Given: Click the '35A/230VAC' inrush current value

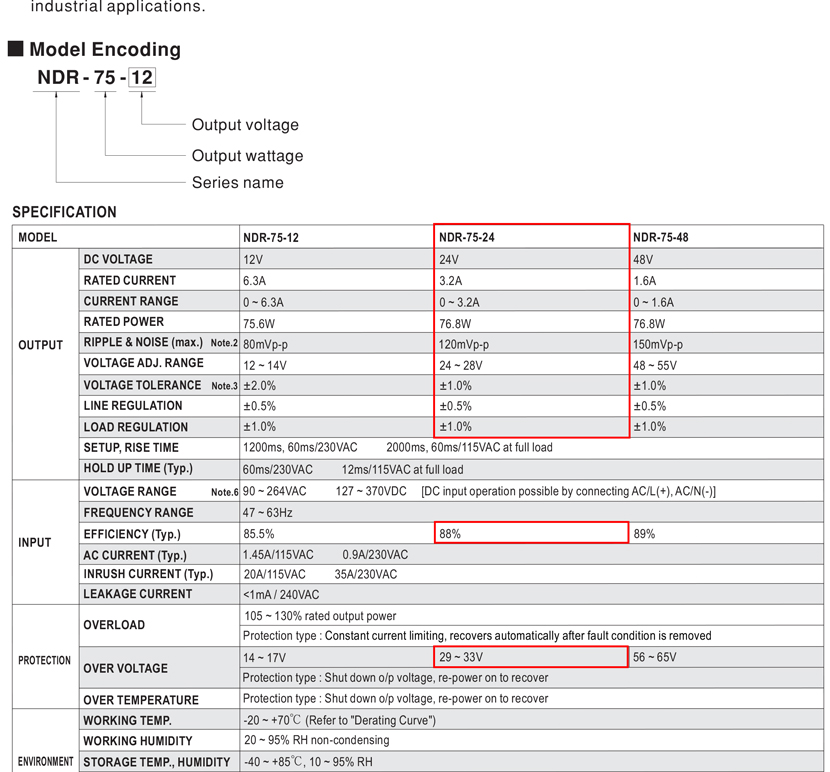Looking at the screenshot, I should click(x=366, y=574).
